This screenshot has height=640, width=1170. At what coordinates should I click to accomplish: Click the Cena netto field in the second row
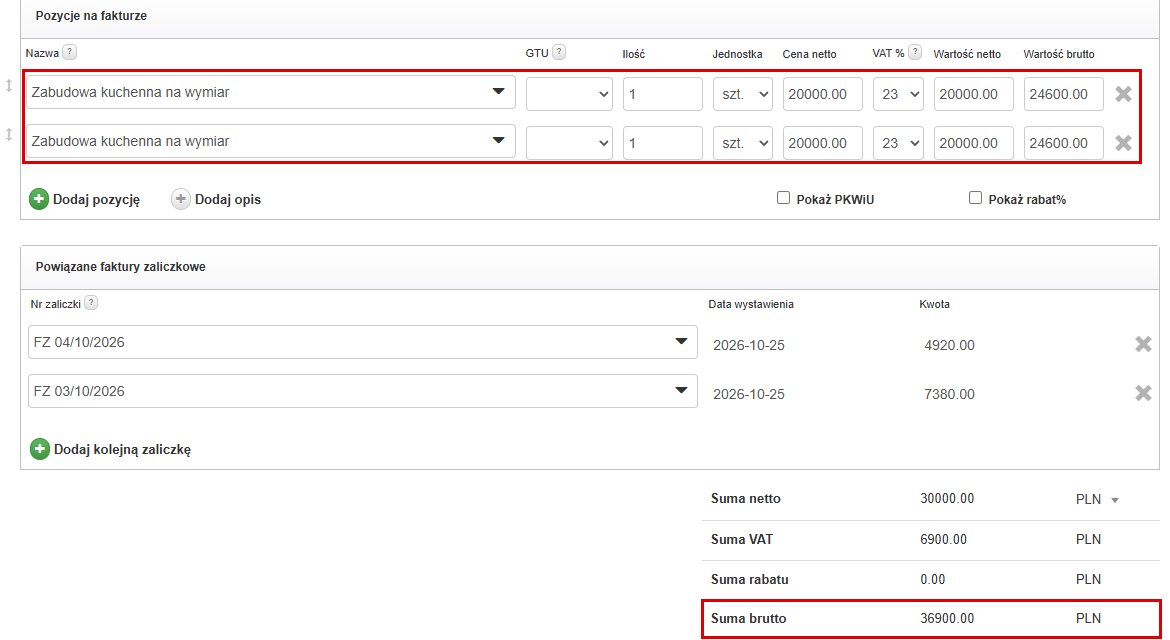click(823, 142)
